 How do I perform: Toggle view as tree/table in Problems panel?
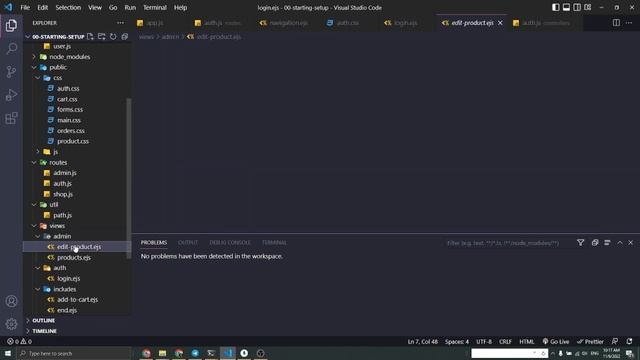pyautogui.click(x=607, y=242)
